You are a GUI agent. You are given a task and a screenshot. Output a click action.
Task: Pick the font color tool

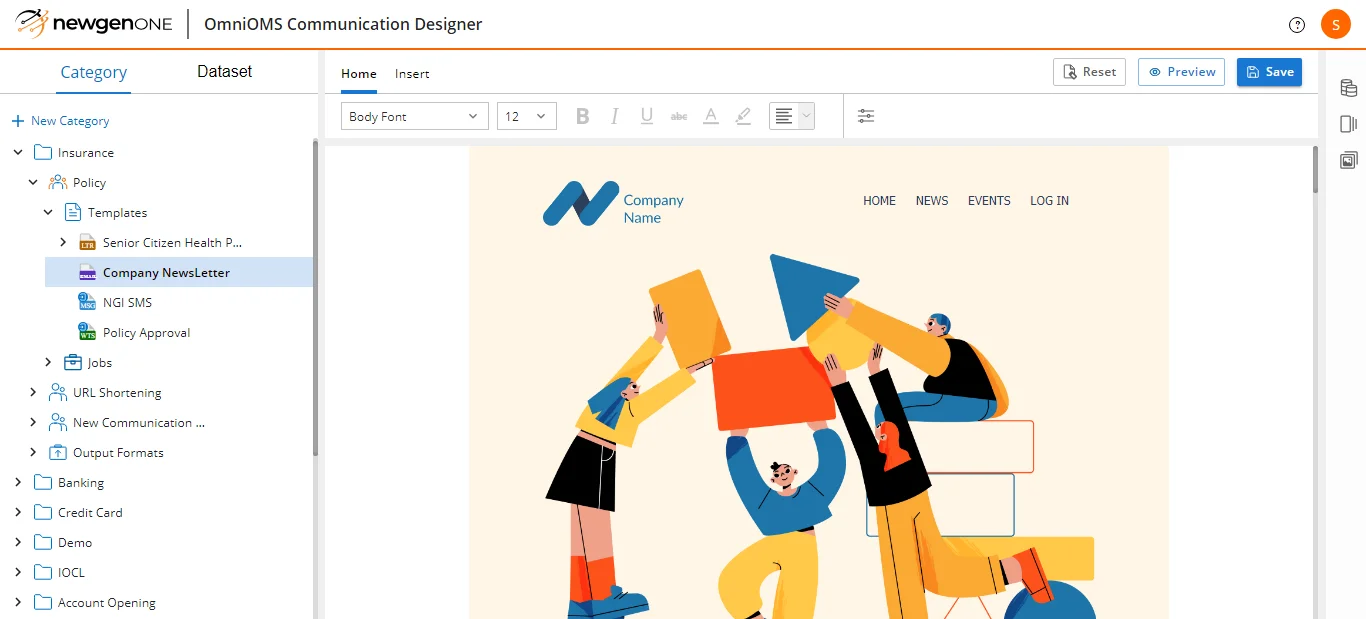711,117
